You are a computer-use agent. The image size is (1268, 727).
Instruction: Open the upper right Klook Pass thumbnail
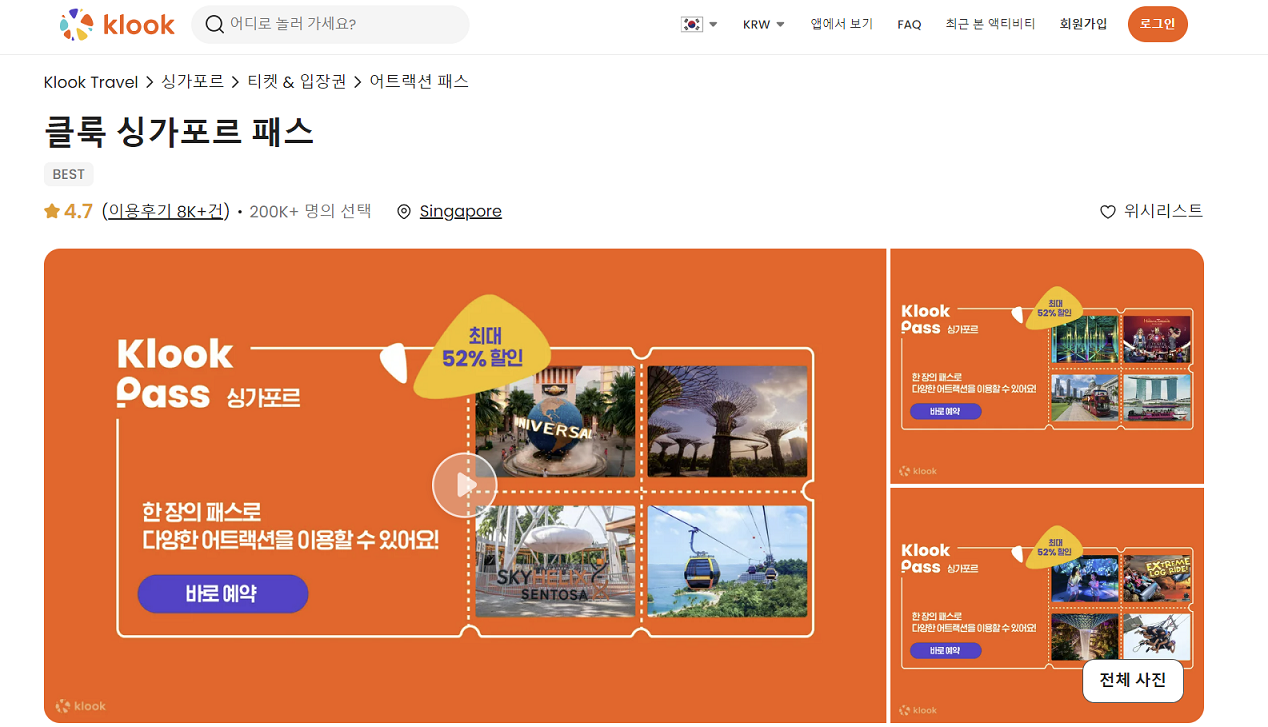(x=1047, y=366)
